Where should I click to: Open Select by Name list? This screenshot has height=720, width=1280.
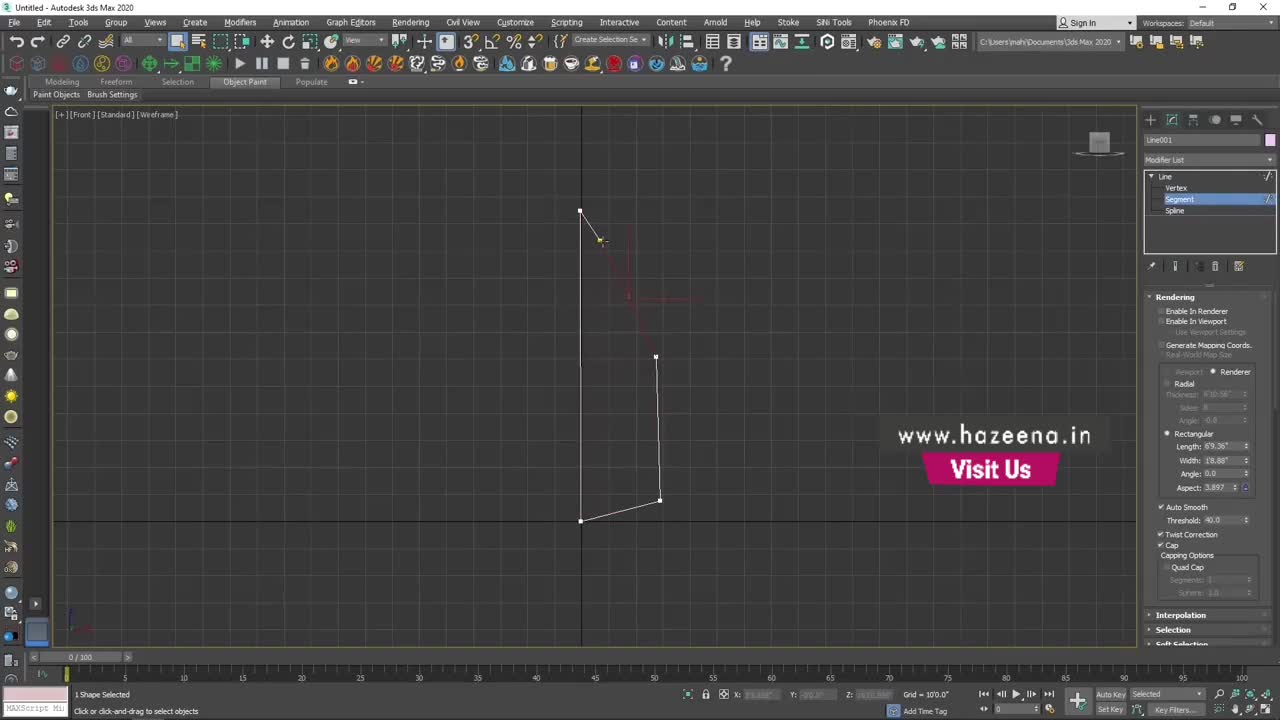198,41
